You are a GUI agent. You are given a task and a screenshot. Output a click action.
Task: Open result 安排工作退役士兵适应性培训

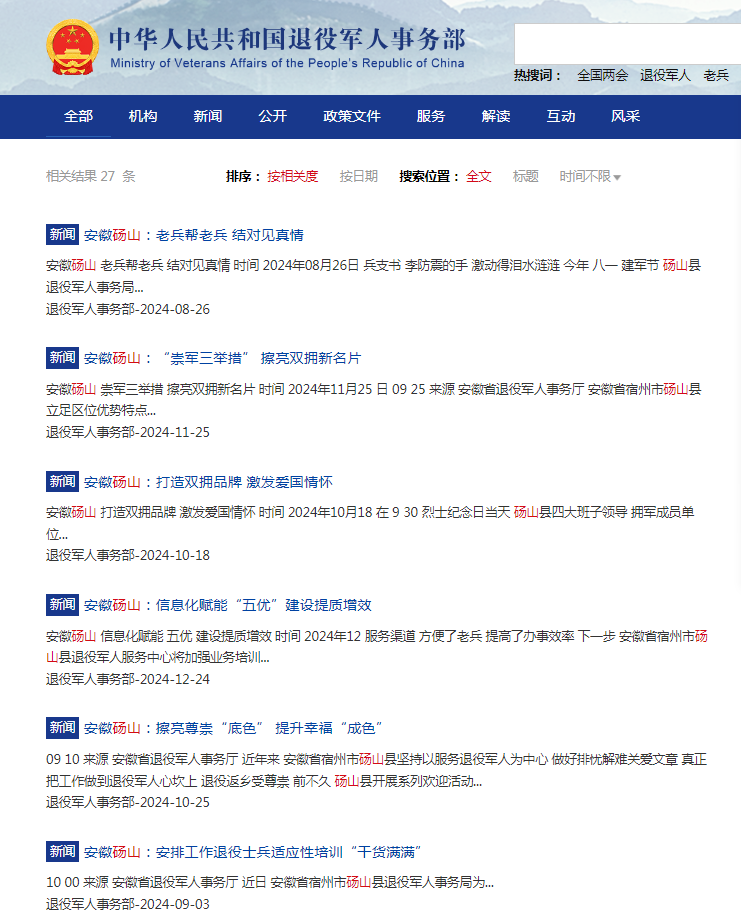click(253, 852)
